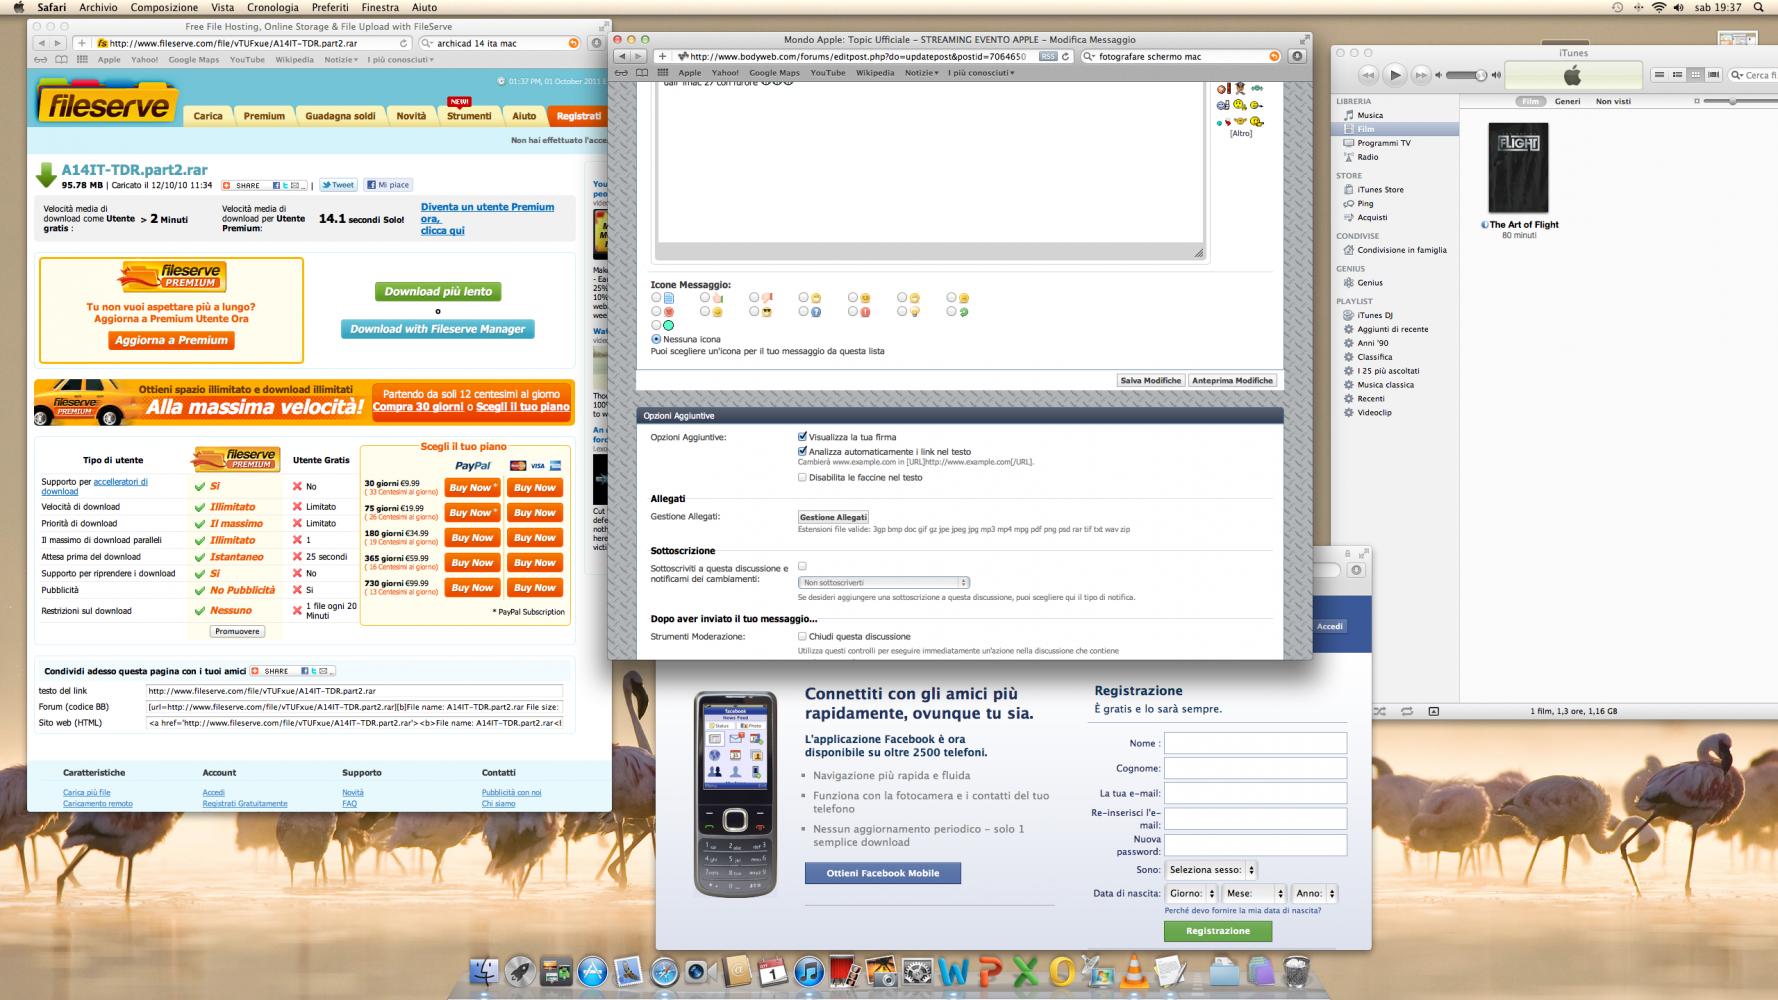1778x1000 pixels.
Task: Click the Salva Modifiche button
Action: click(1150, 380)
